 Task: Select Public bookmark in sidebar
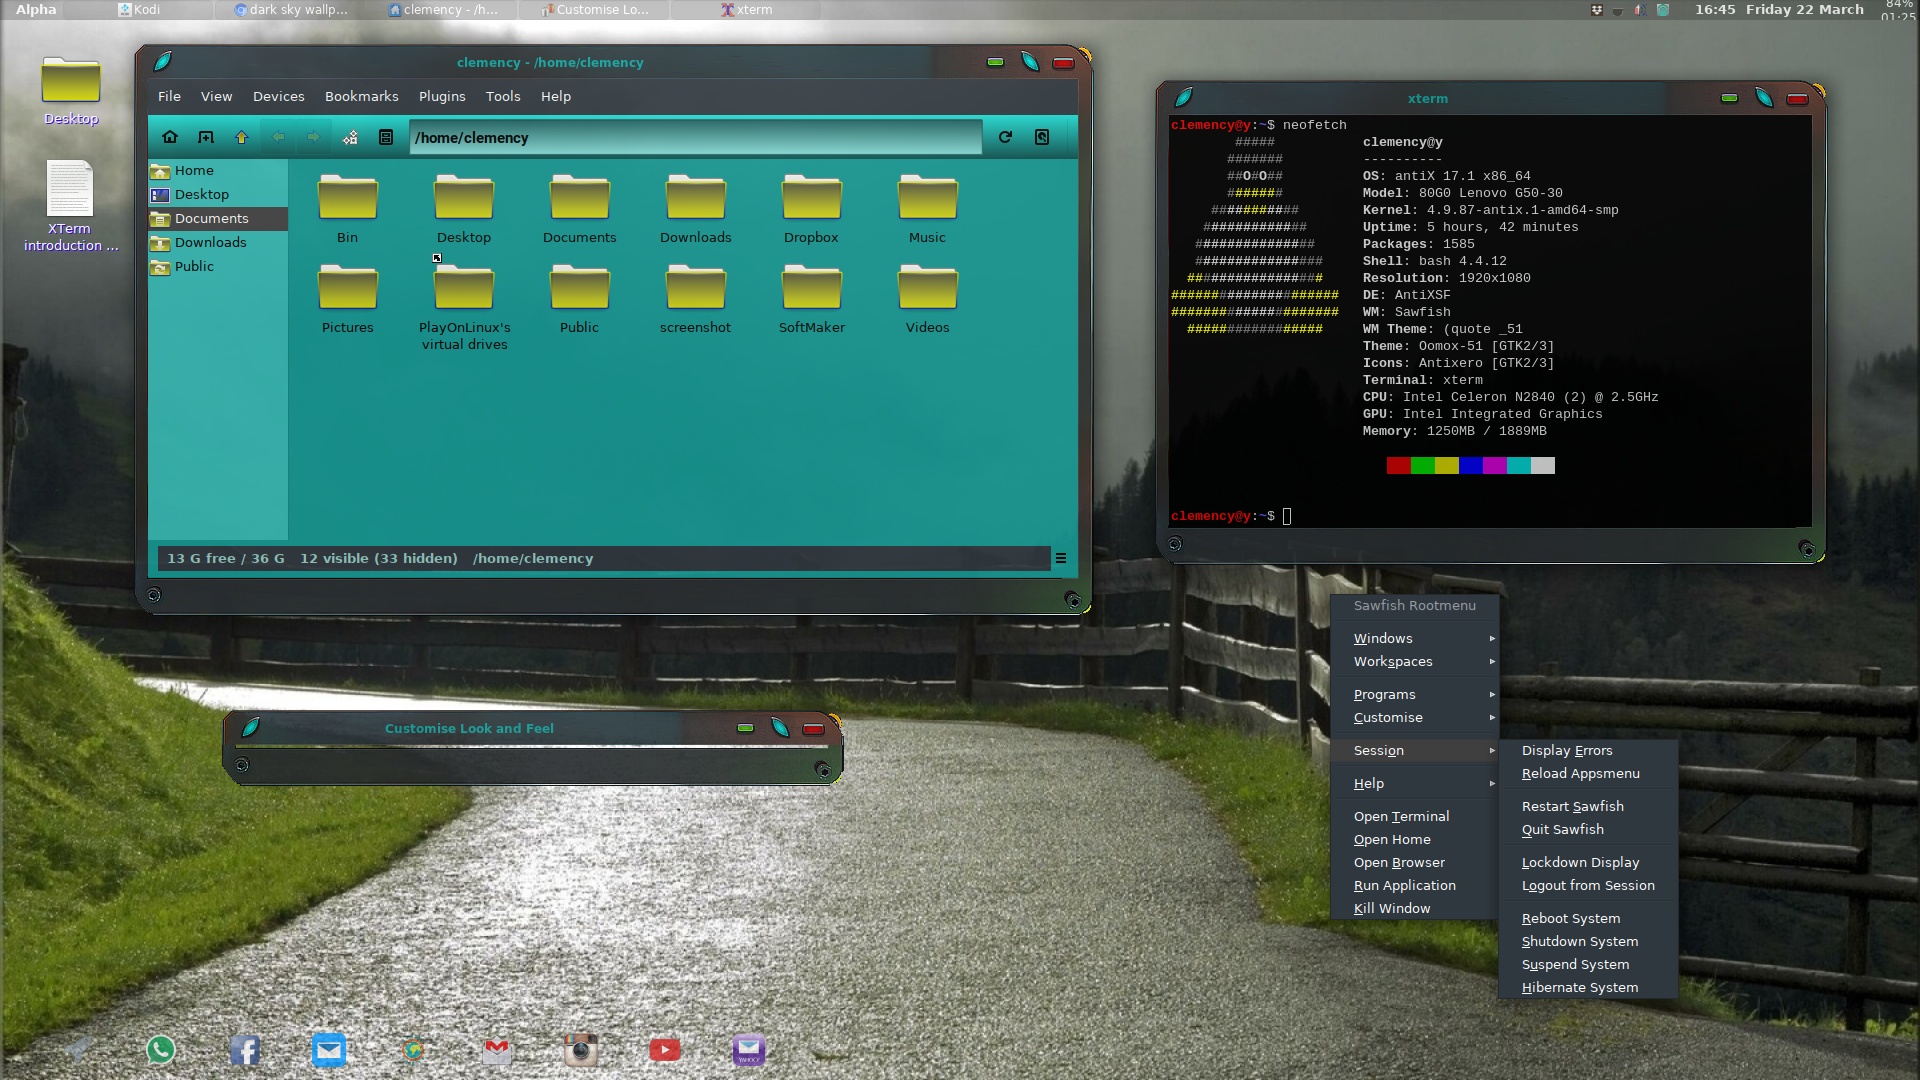(x=218, y=266)
